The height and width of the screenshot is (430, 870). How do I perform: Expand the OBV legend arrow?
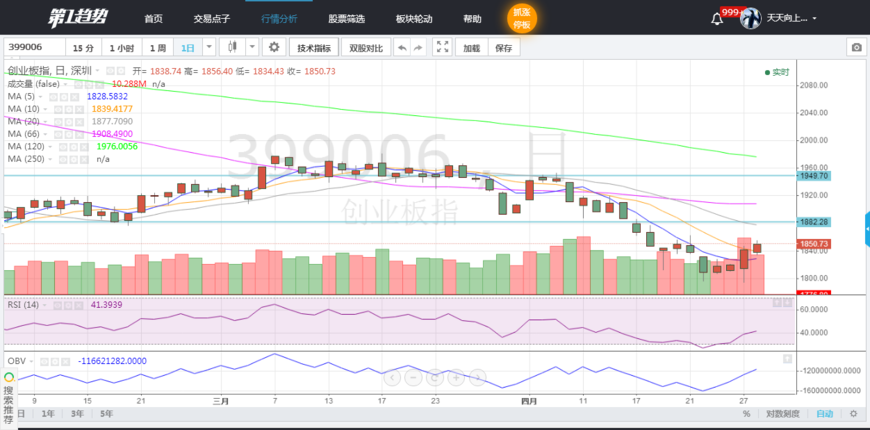click(x=31, y=361)
